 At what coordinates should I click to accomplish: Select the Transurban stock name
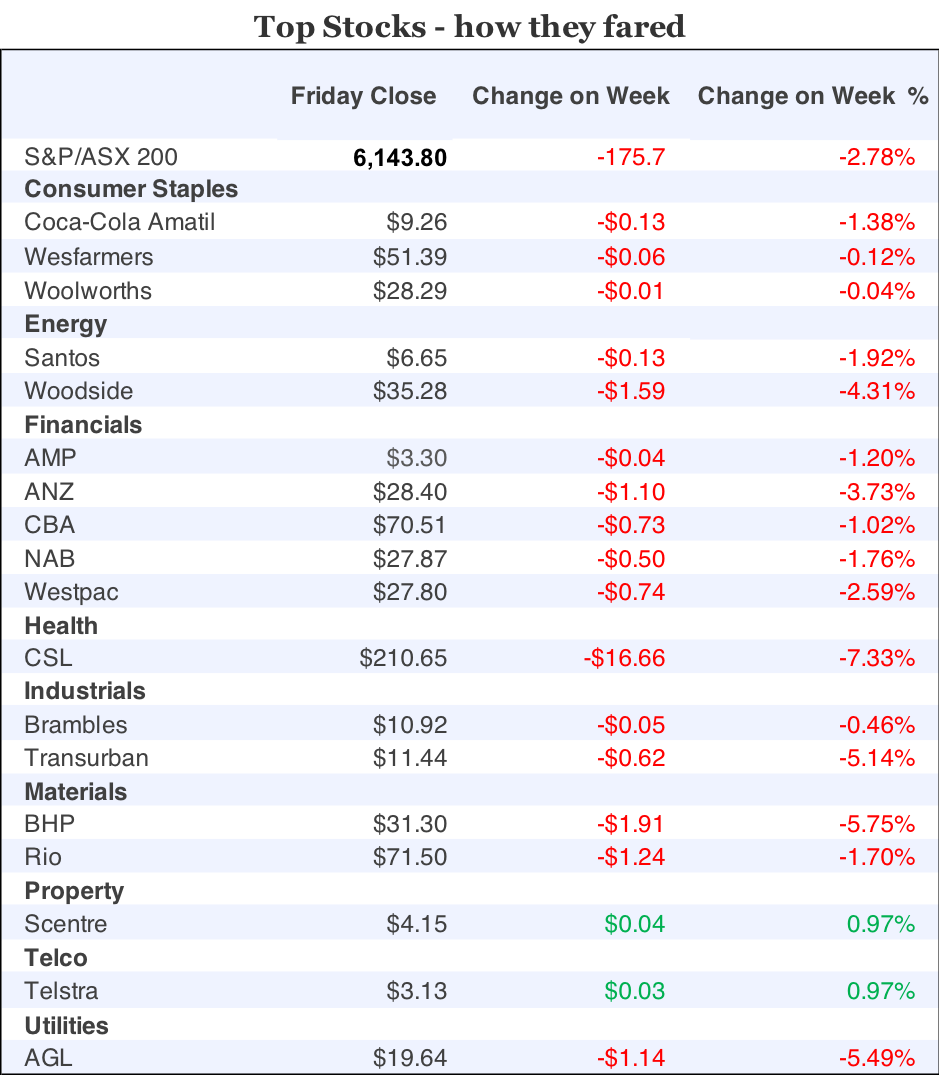click(x=86, y=758)
